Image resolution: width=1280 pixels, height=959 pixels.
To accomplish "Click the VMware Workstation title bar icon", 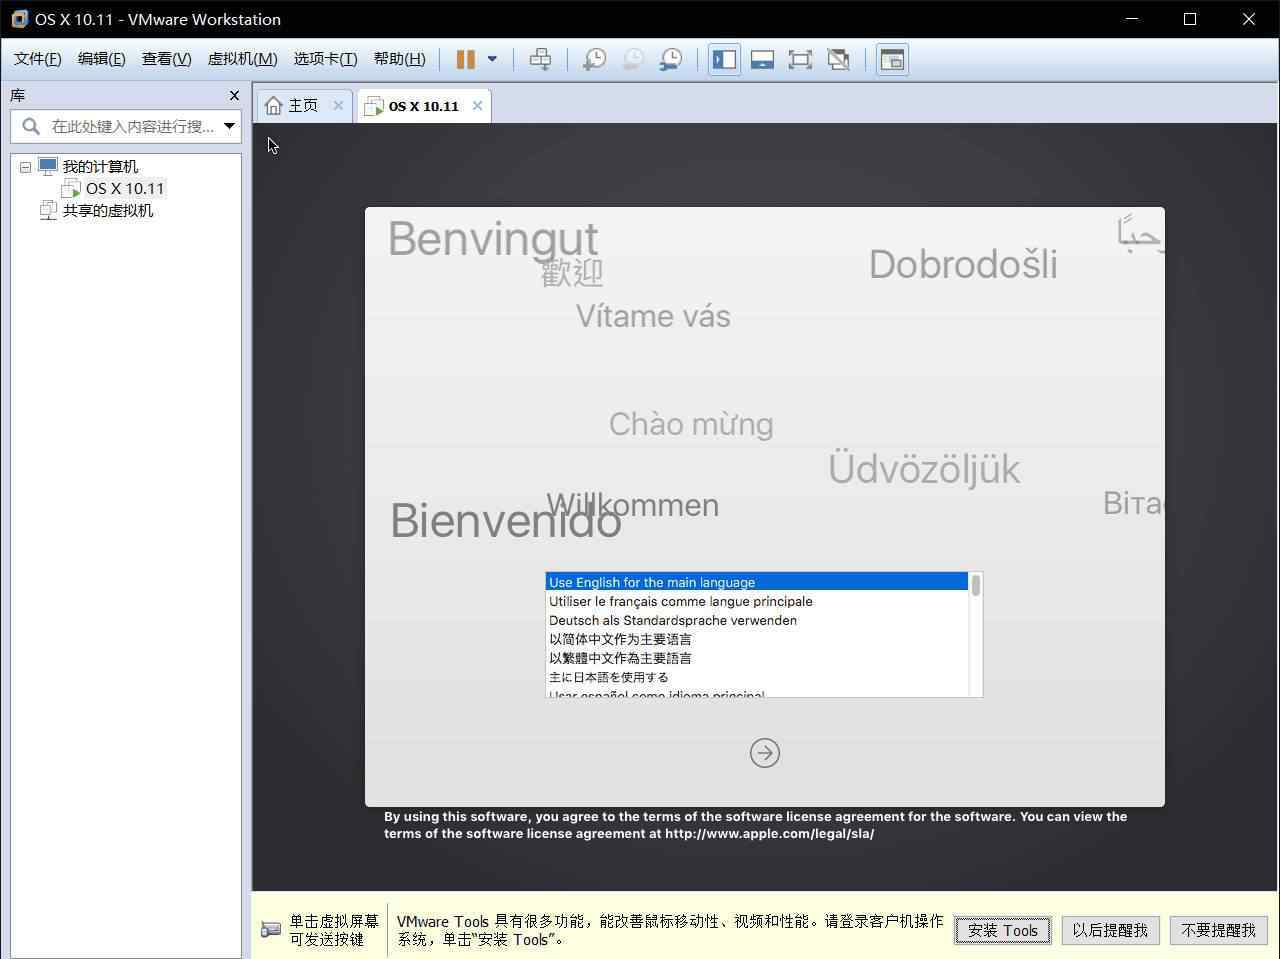I will [x=19, y=19].
